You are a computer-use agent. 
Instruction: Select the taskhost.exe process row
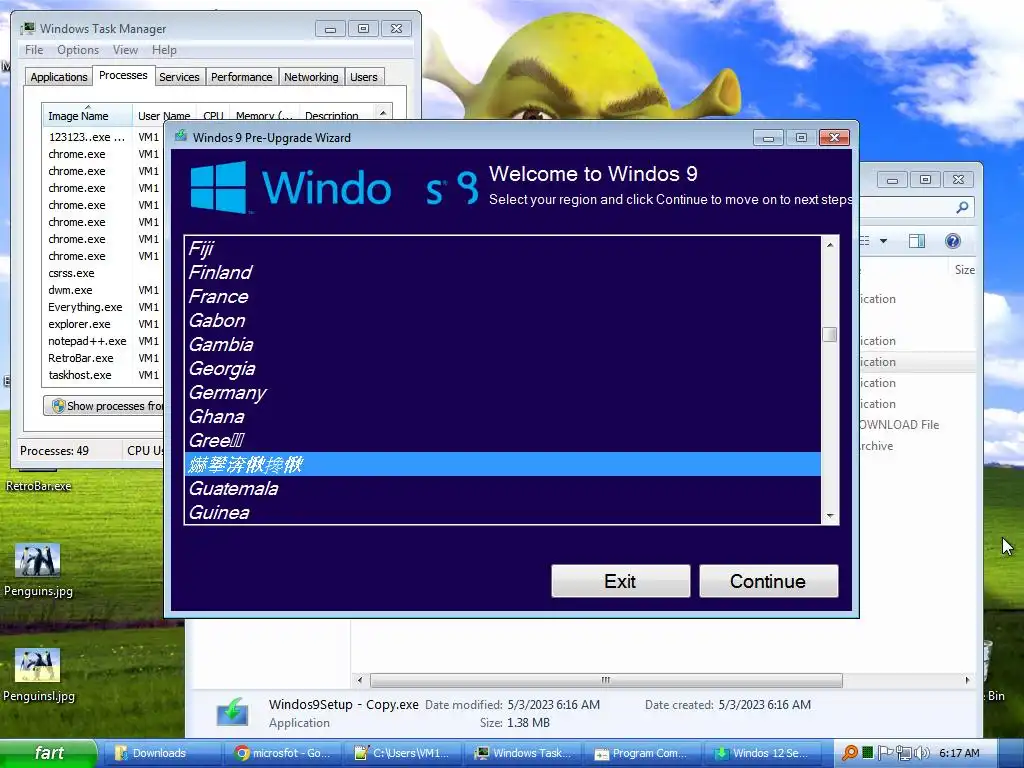pyautogui.click(x=104, y=375)
